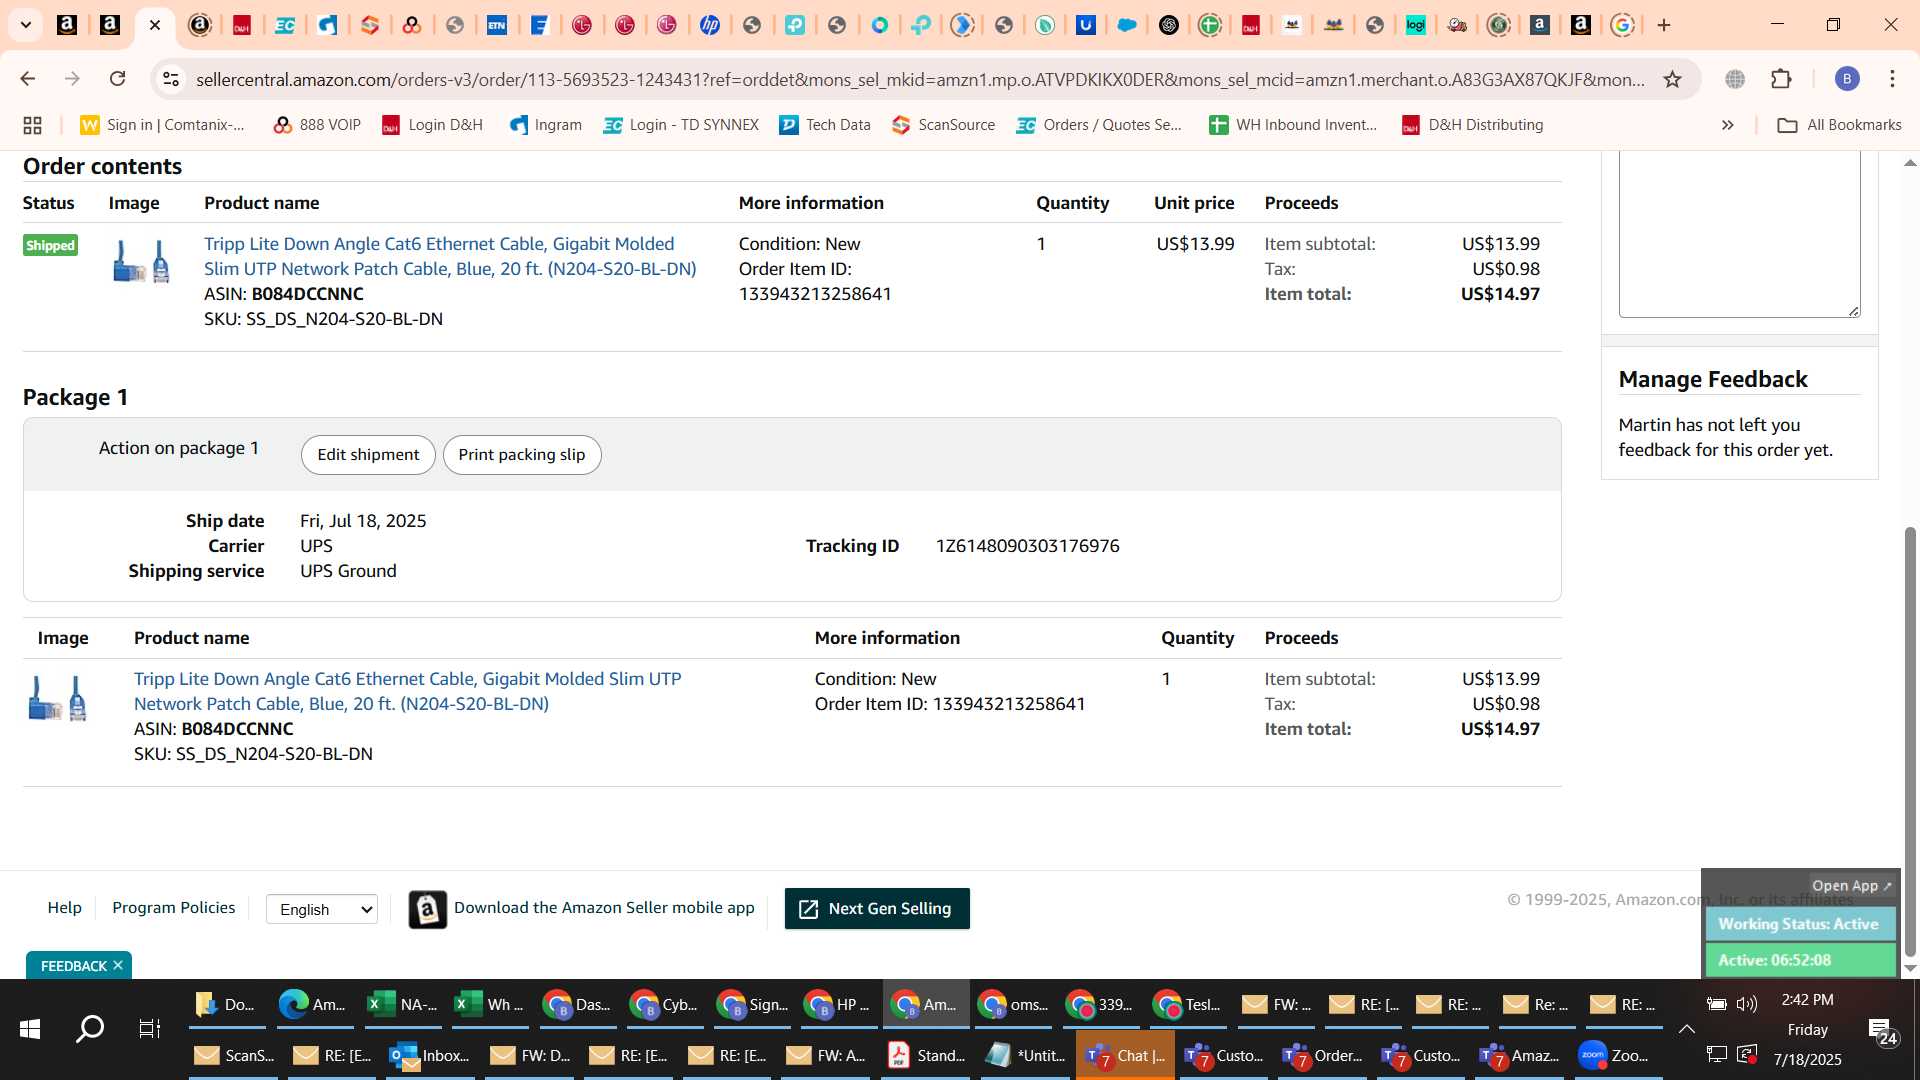This screenshot has width=1920, height=1080.
Task: Open the volume speaker icon
Action: (1747, 1004)
